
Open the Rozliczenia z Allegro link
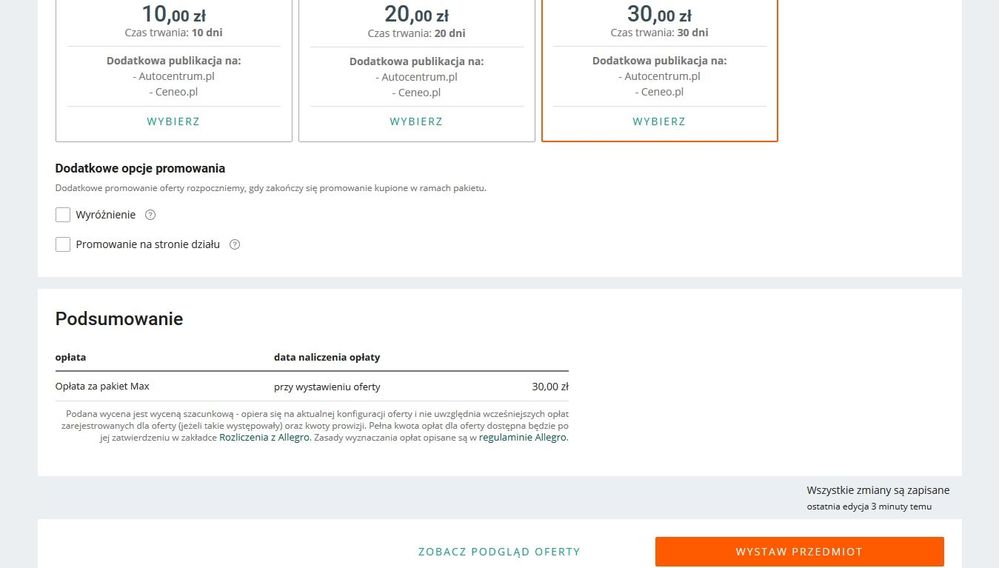[264, 438]
